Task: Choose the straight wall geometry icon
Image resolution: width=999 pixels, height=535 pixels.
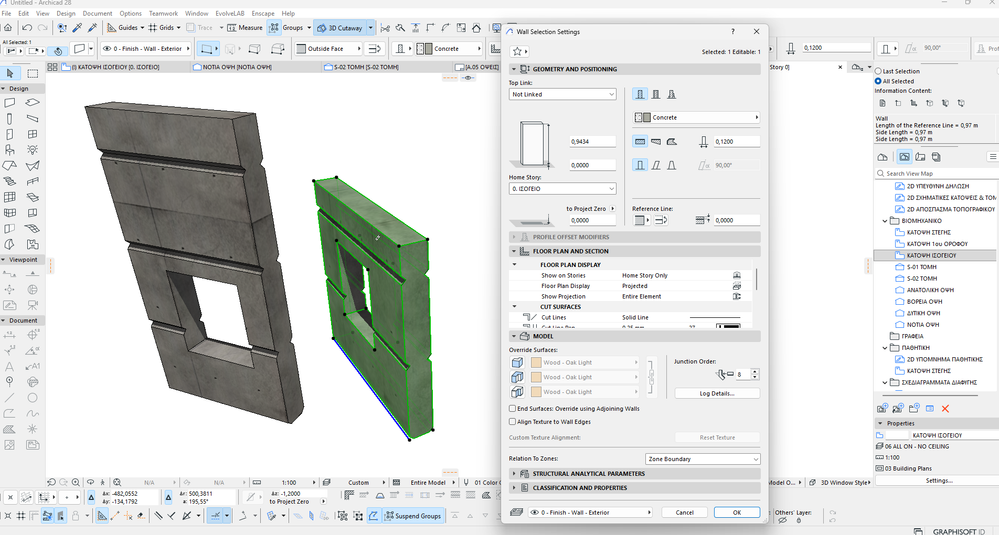Action: click(x=640, y=141)
